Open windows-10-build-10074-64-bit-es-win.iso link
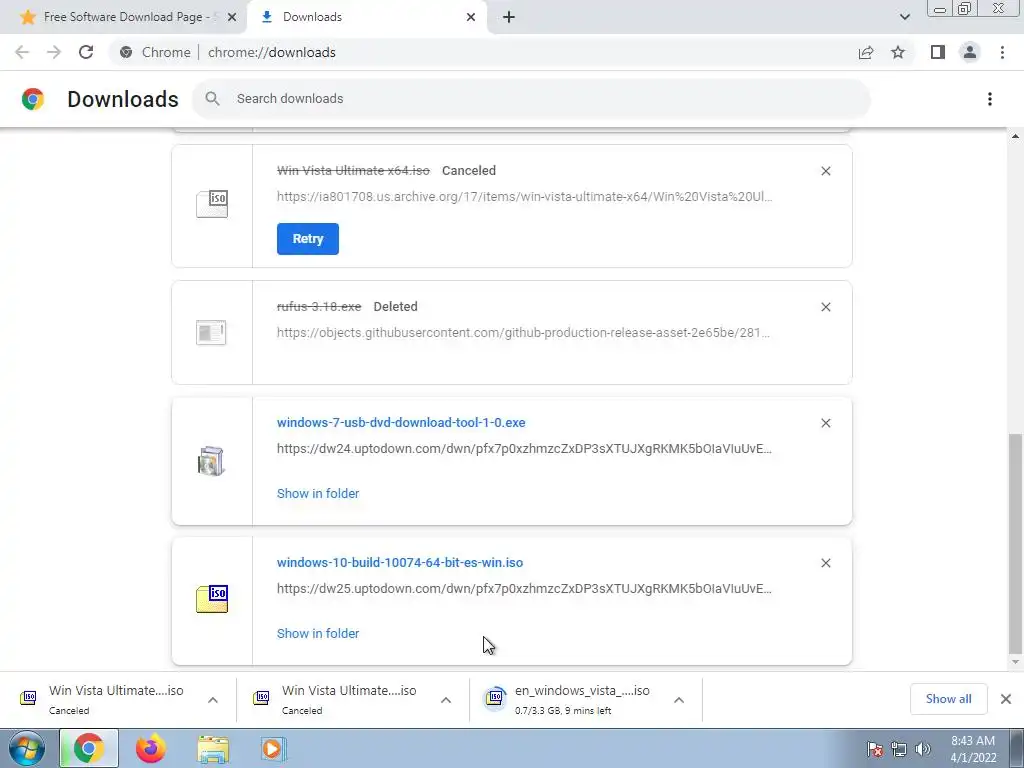The width and height of the screenshot is (1024, 768). click(x=400, y=562)
